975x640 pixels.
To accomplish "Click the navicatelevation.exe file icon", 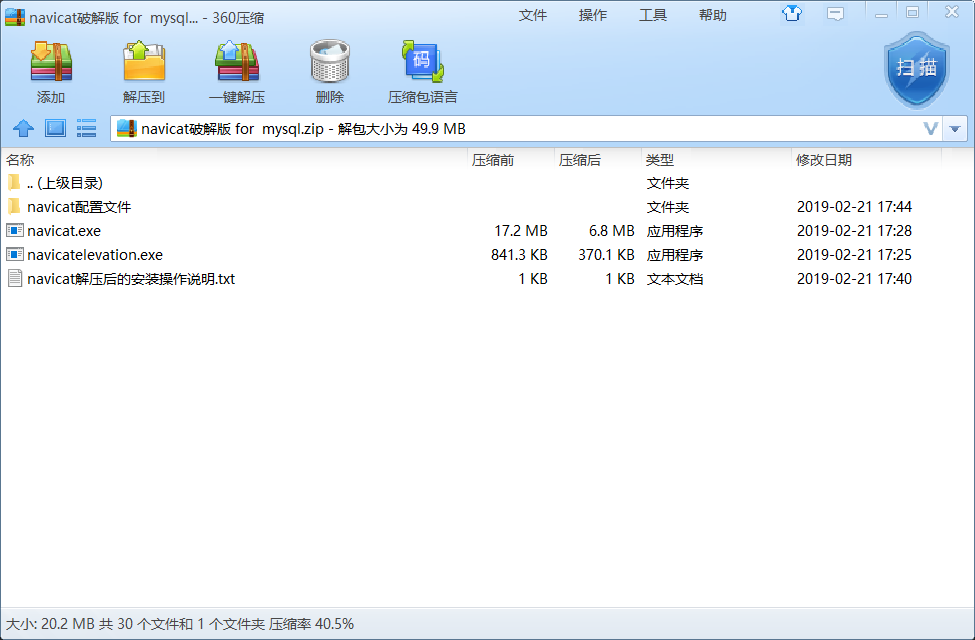I will click(15, 254).
